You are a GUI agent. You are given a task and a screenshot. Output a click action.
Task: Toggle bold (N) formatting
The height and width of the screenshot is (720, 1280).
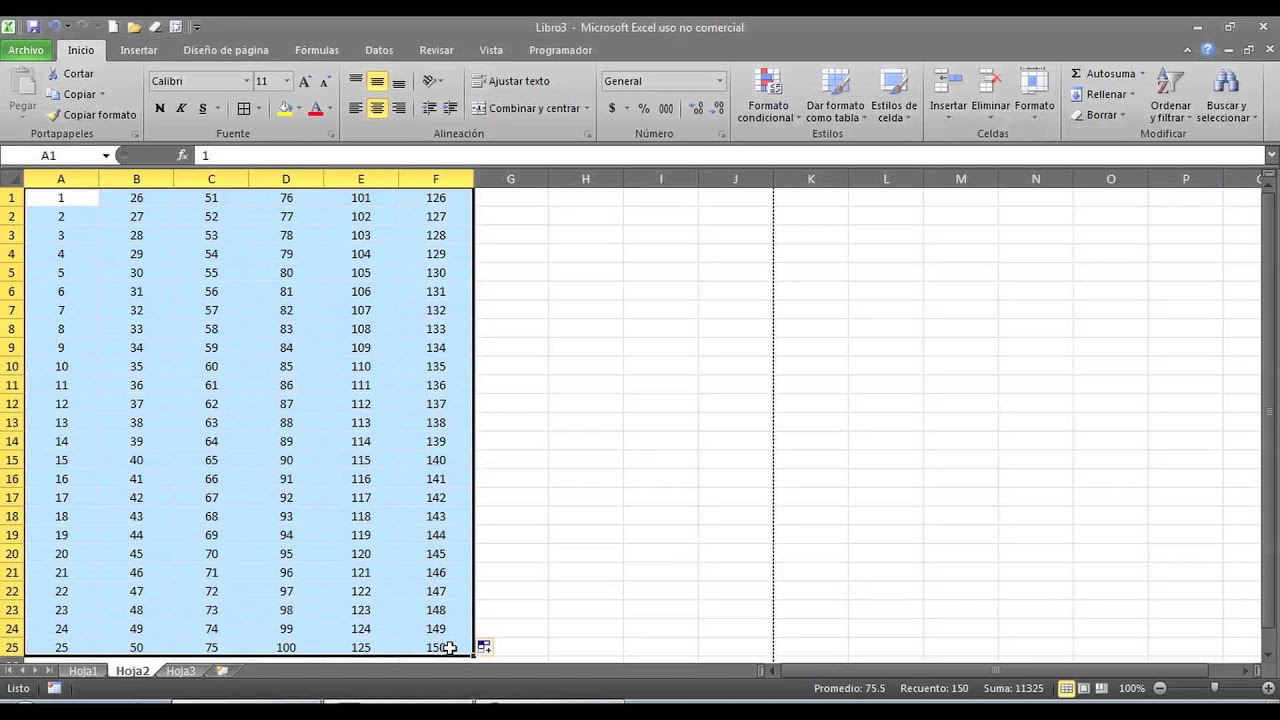click(x=160, y=108)
